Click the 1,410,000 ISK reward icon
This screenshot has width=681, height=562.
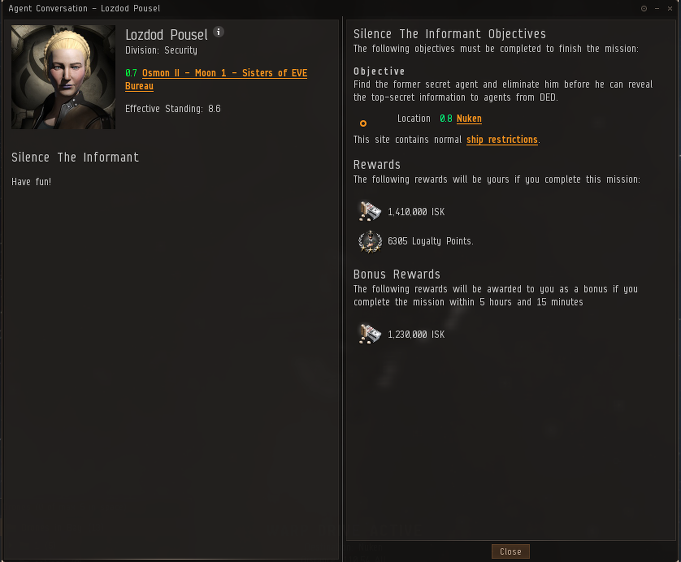click(370, 212)
